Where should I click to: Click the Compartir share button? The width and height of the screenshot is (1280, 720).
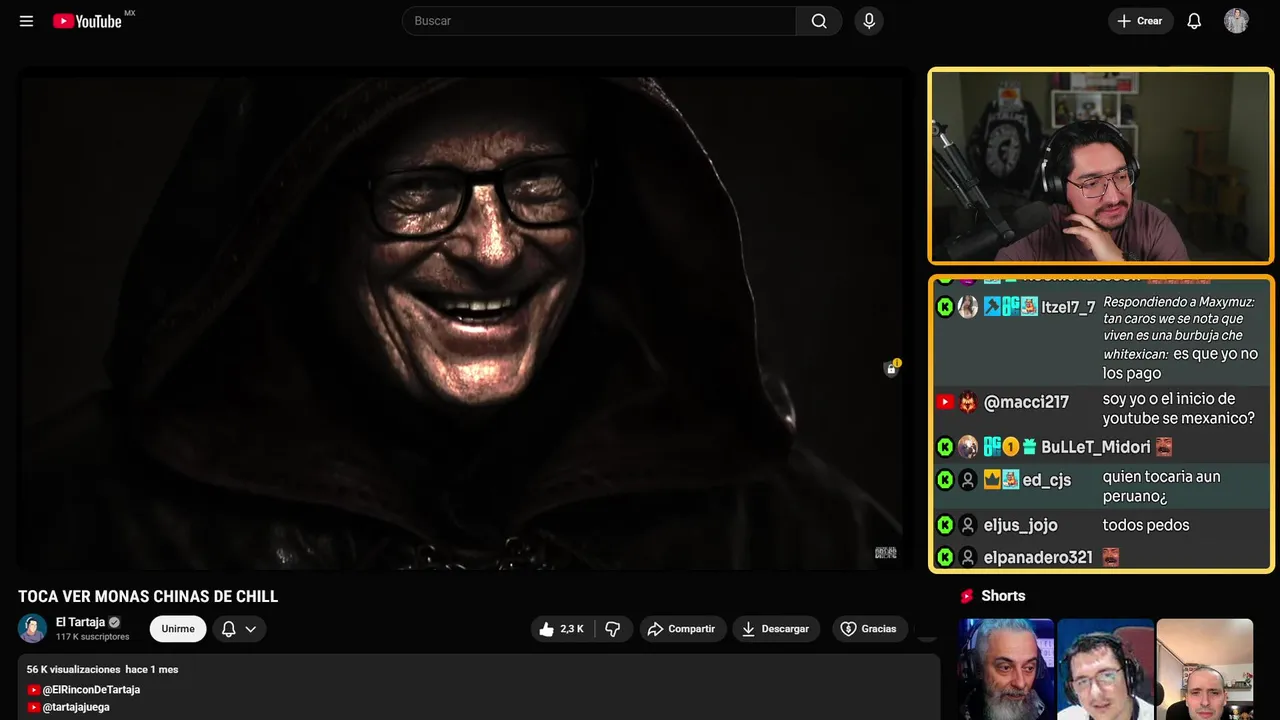pos(683,629)
